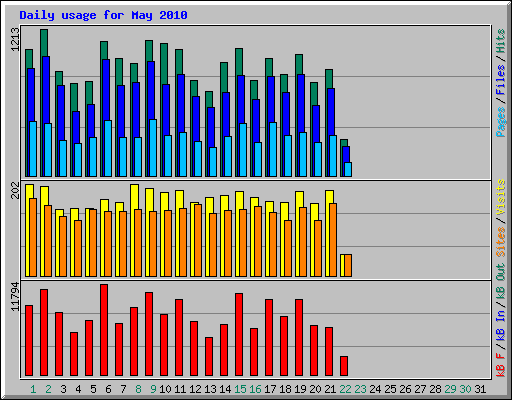512x400 pixels.
Task: Click day 19 on the x-axis
Action: (x=300, y=389)
